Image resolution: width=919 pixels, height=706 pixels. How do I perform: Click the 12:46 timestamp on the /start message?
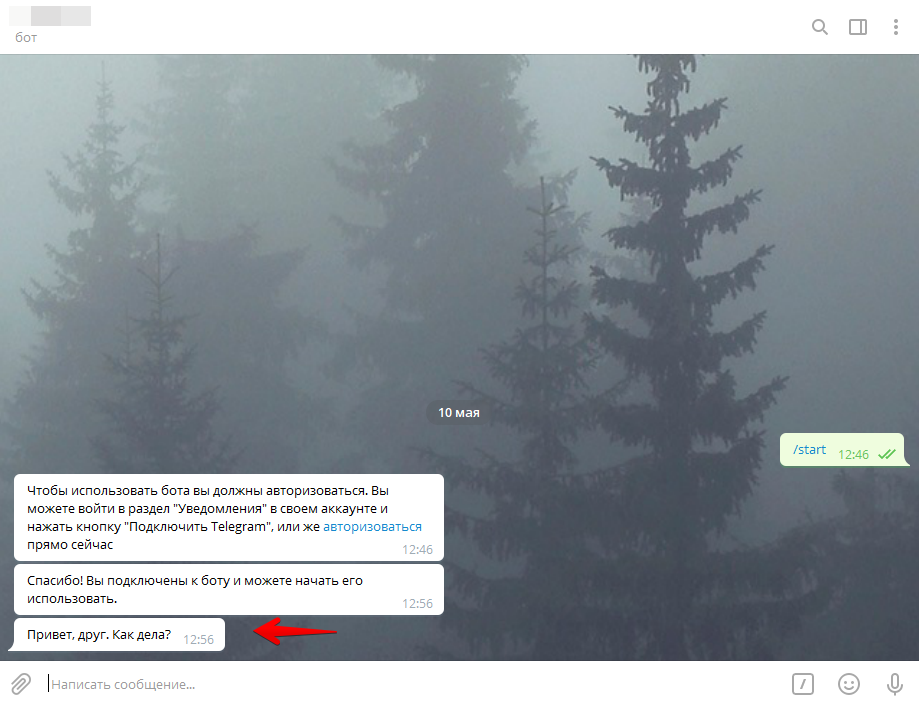tap(853, 455)
